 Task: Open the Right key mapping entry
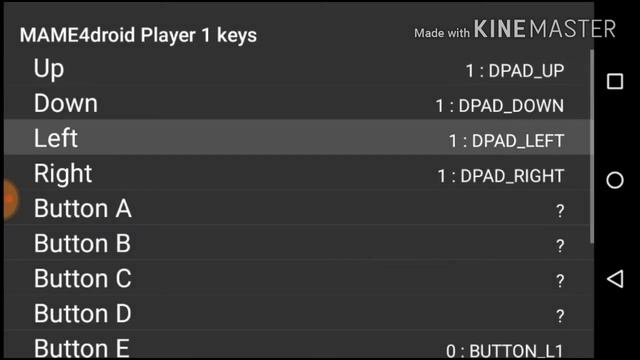pyautogui.click(x=298, y=173)
